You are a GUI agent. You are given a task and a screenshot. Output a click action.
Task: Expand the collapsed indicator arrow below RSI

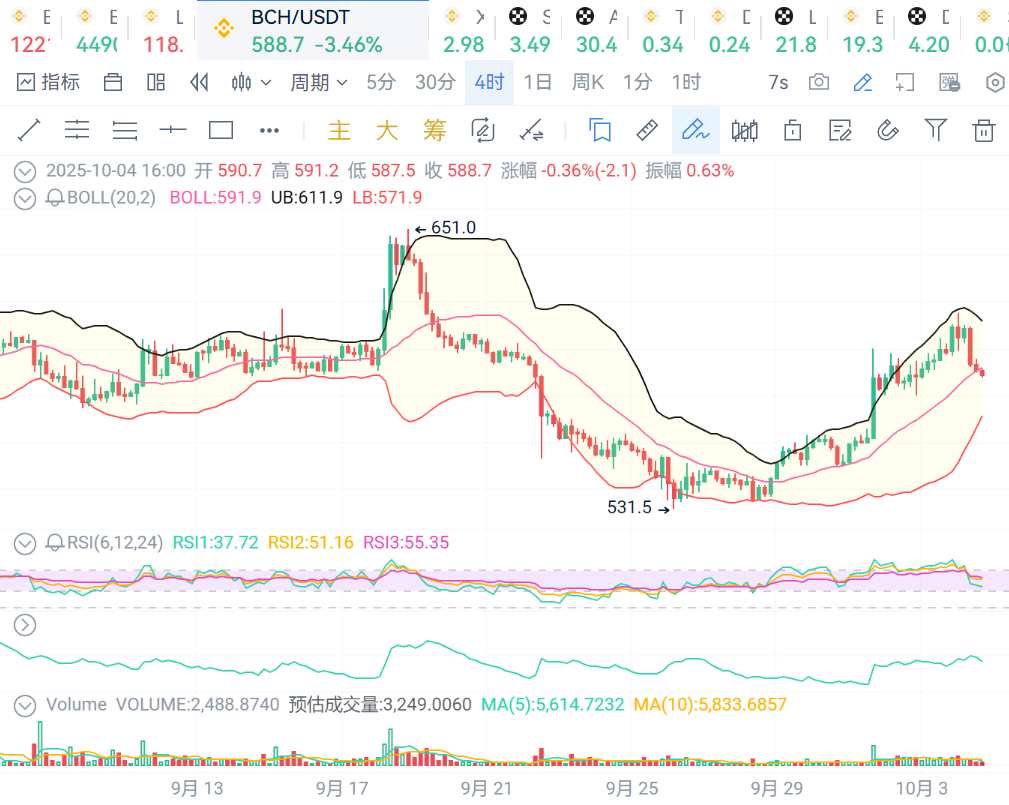tap(24, 625)
